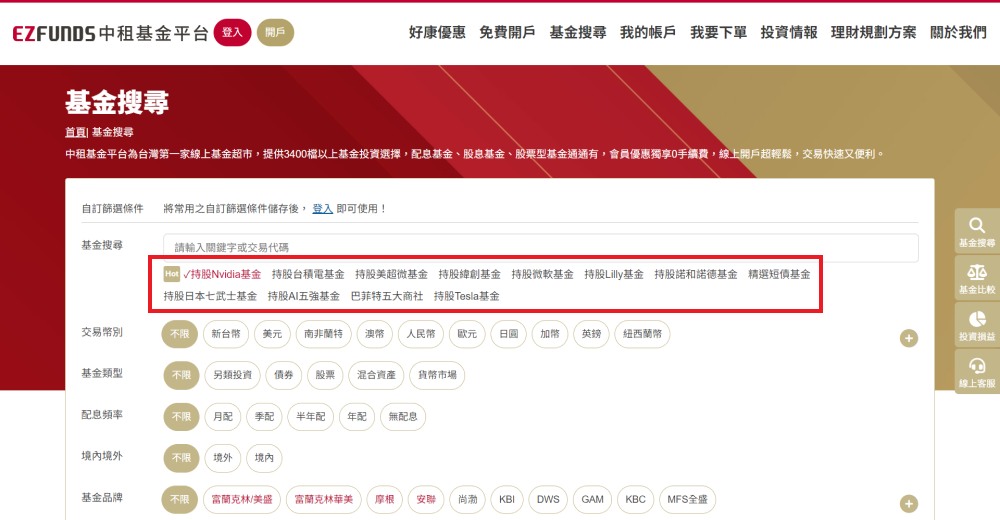Filter brand by MFS全盛
Screen dimensions: 1000x520
[688, 500]
